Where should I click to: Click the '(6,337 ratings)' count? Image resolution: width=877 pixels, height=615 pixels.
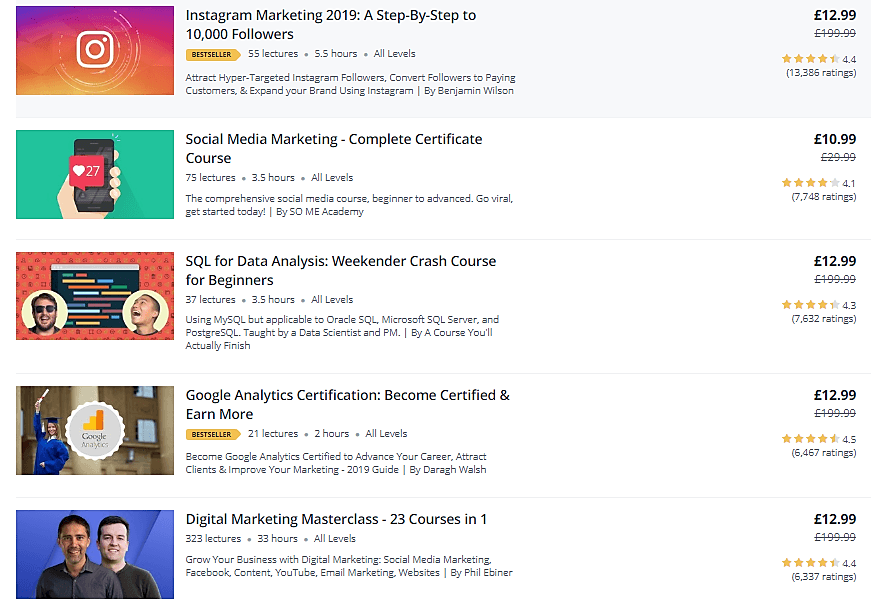click(824, 577)
